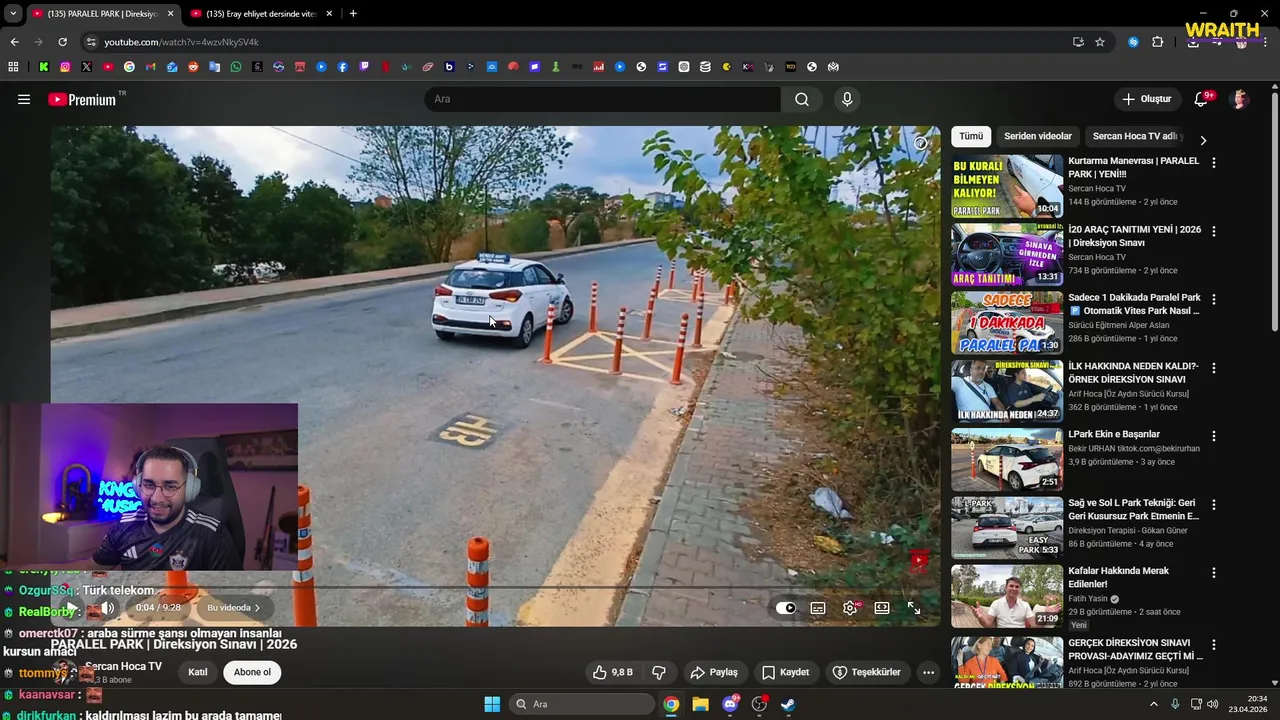1280x720 pixels.
Task: Open options for Sağ ve Sol L Park video
Action: click(1214, 505)
